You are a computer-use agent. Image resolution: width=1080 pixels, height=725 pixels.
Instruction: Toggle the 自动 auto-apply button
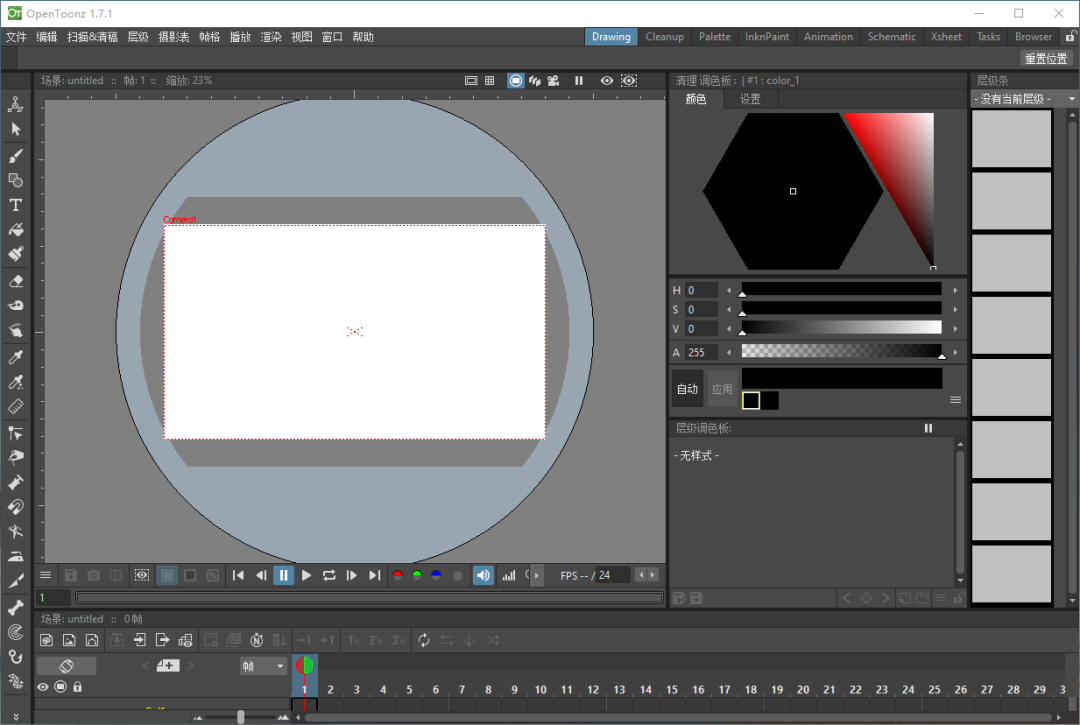tap(687, 389)
